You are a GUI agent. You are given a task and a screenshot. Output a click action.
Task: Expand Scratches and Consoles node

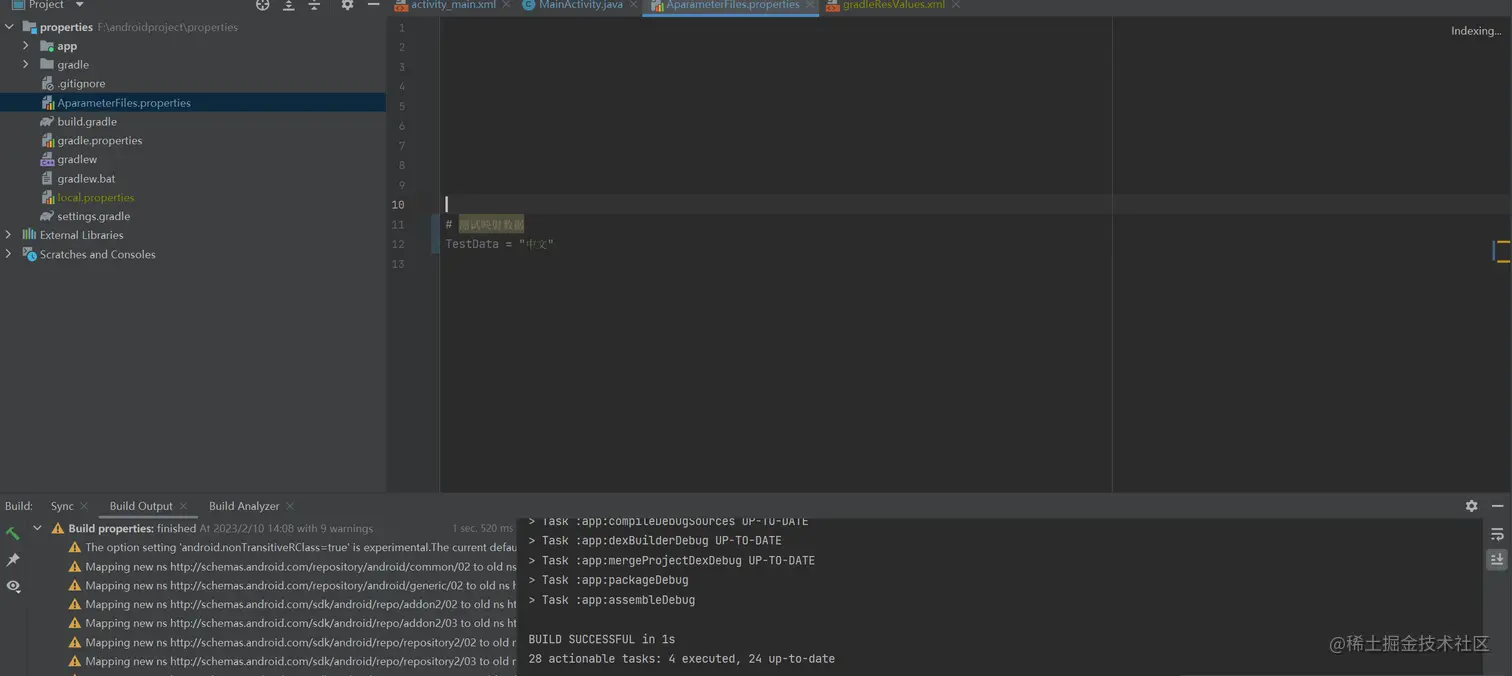point(9,254)
